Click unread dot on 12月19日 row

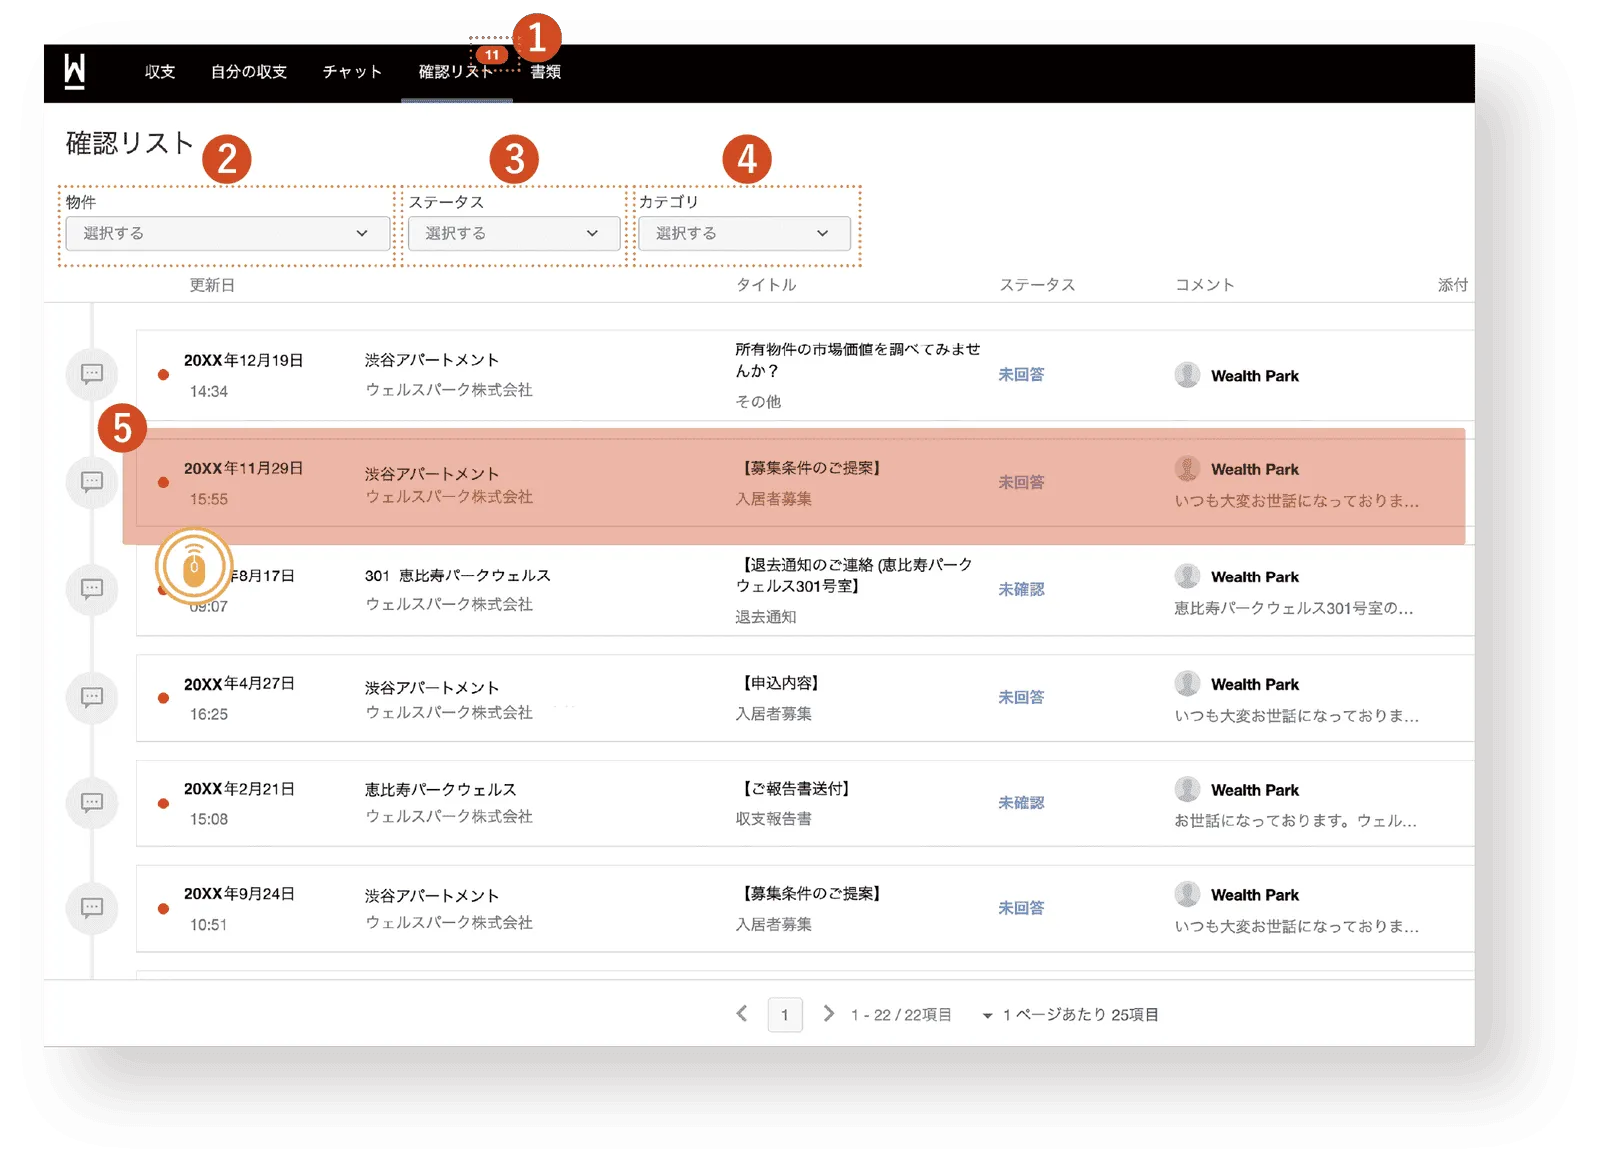[163, 375]
